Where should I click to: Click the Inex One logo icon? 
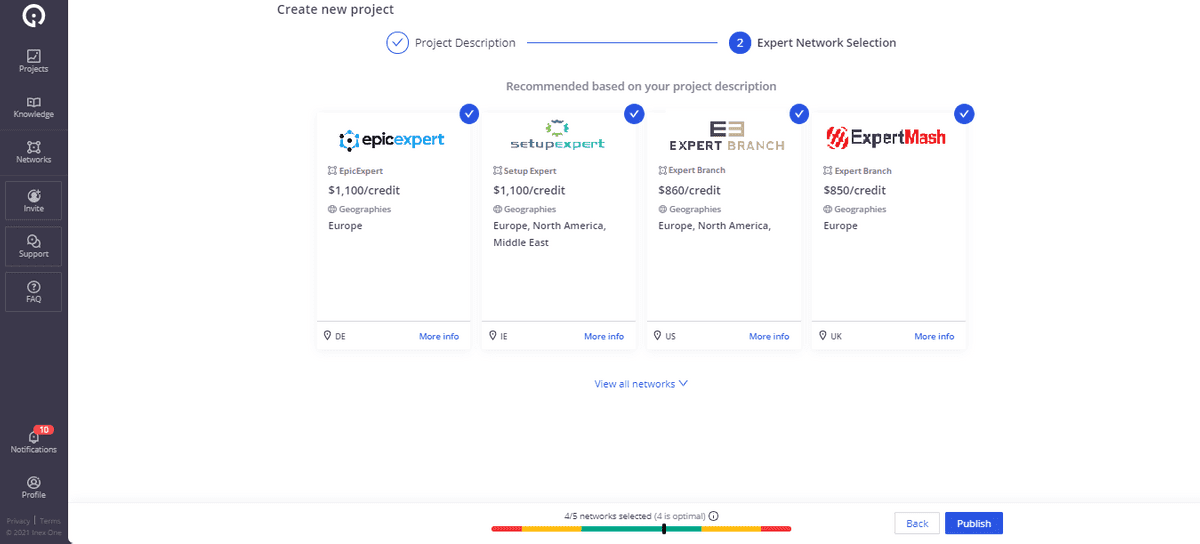34,15
